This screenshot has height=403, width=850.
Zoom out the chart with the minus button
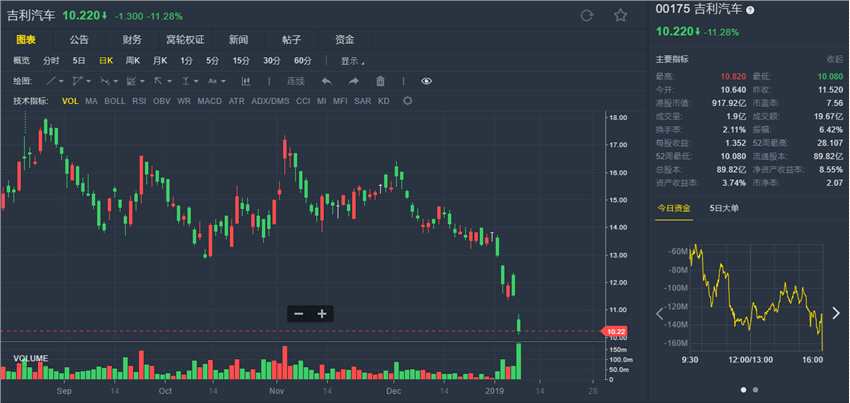coord(298,313)
